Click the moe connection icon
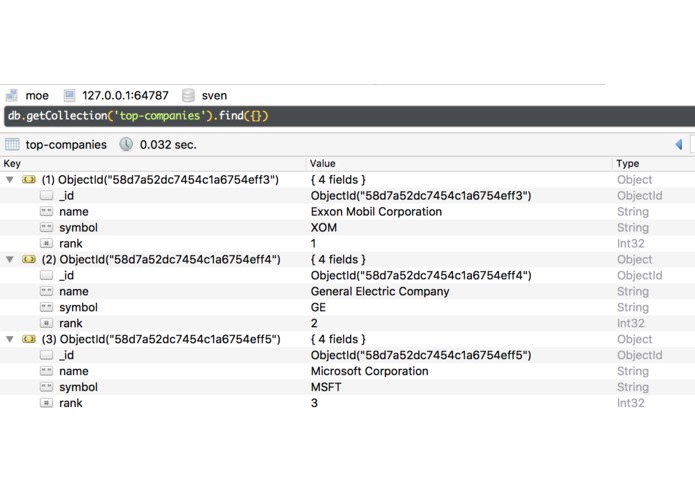 (x=12, y=95)
